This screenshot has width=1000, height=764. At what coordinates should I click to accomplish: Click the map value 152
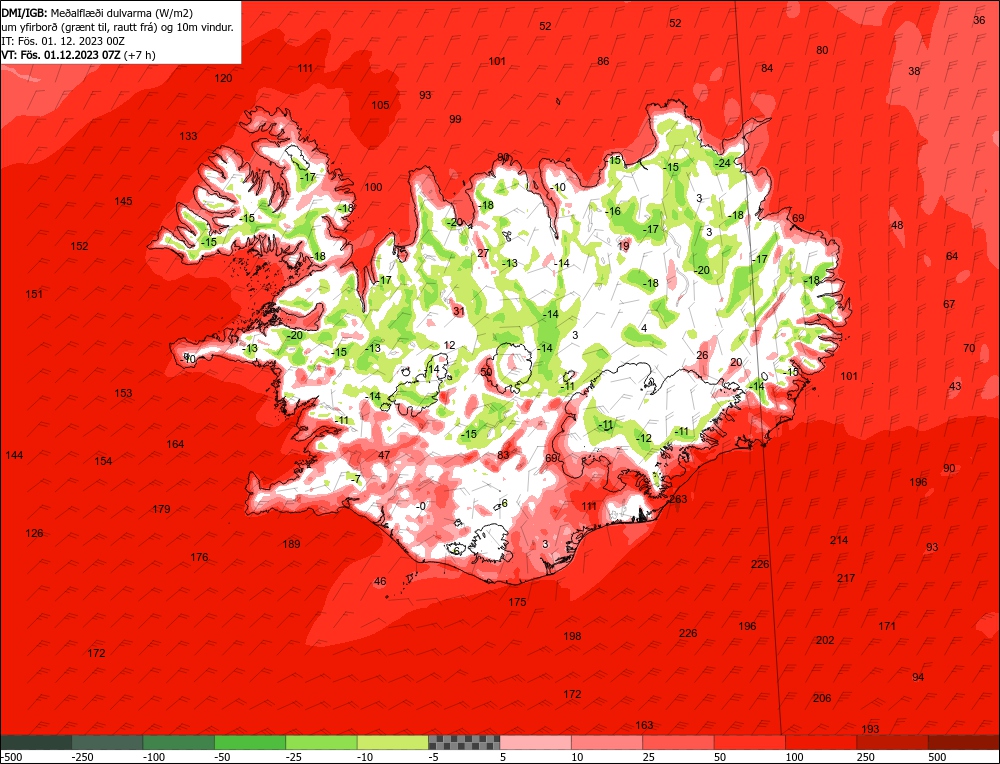79,246
